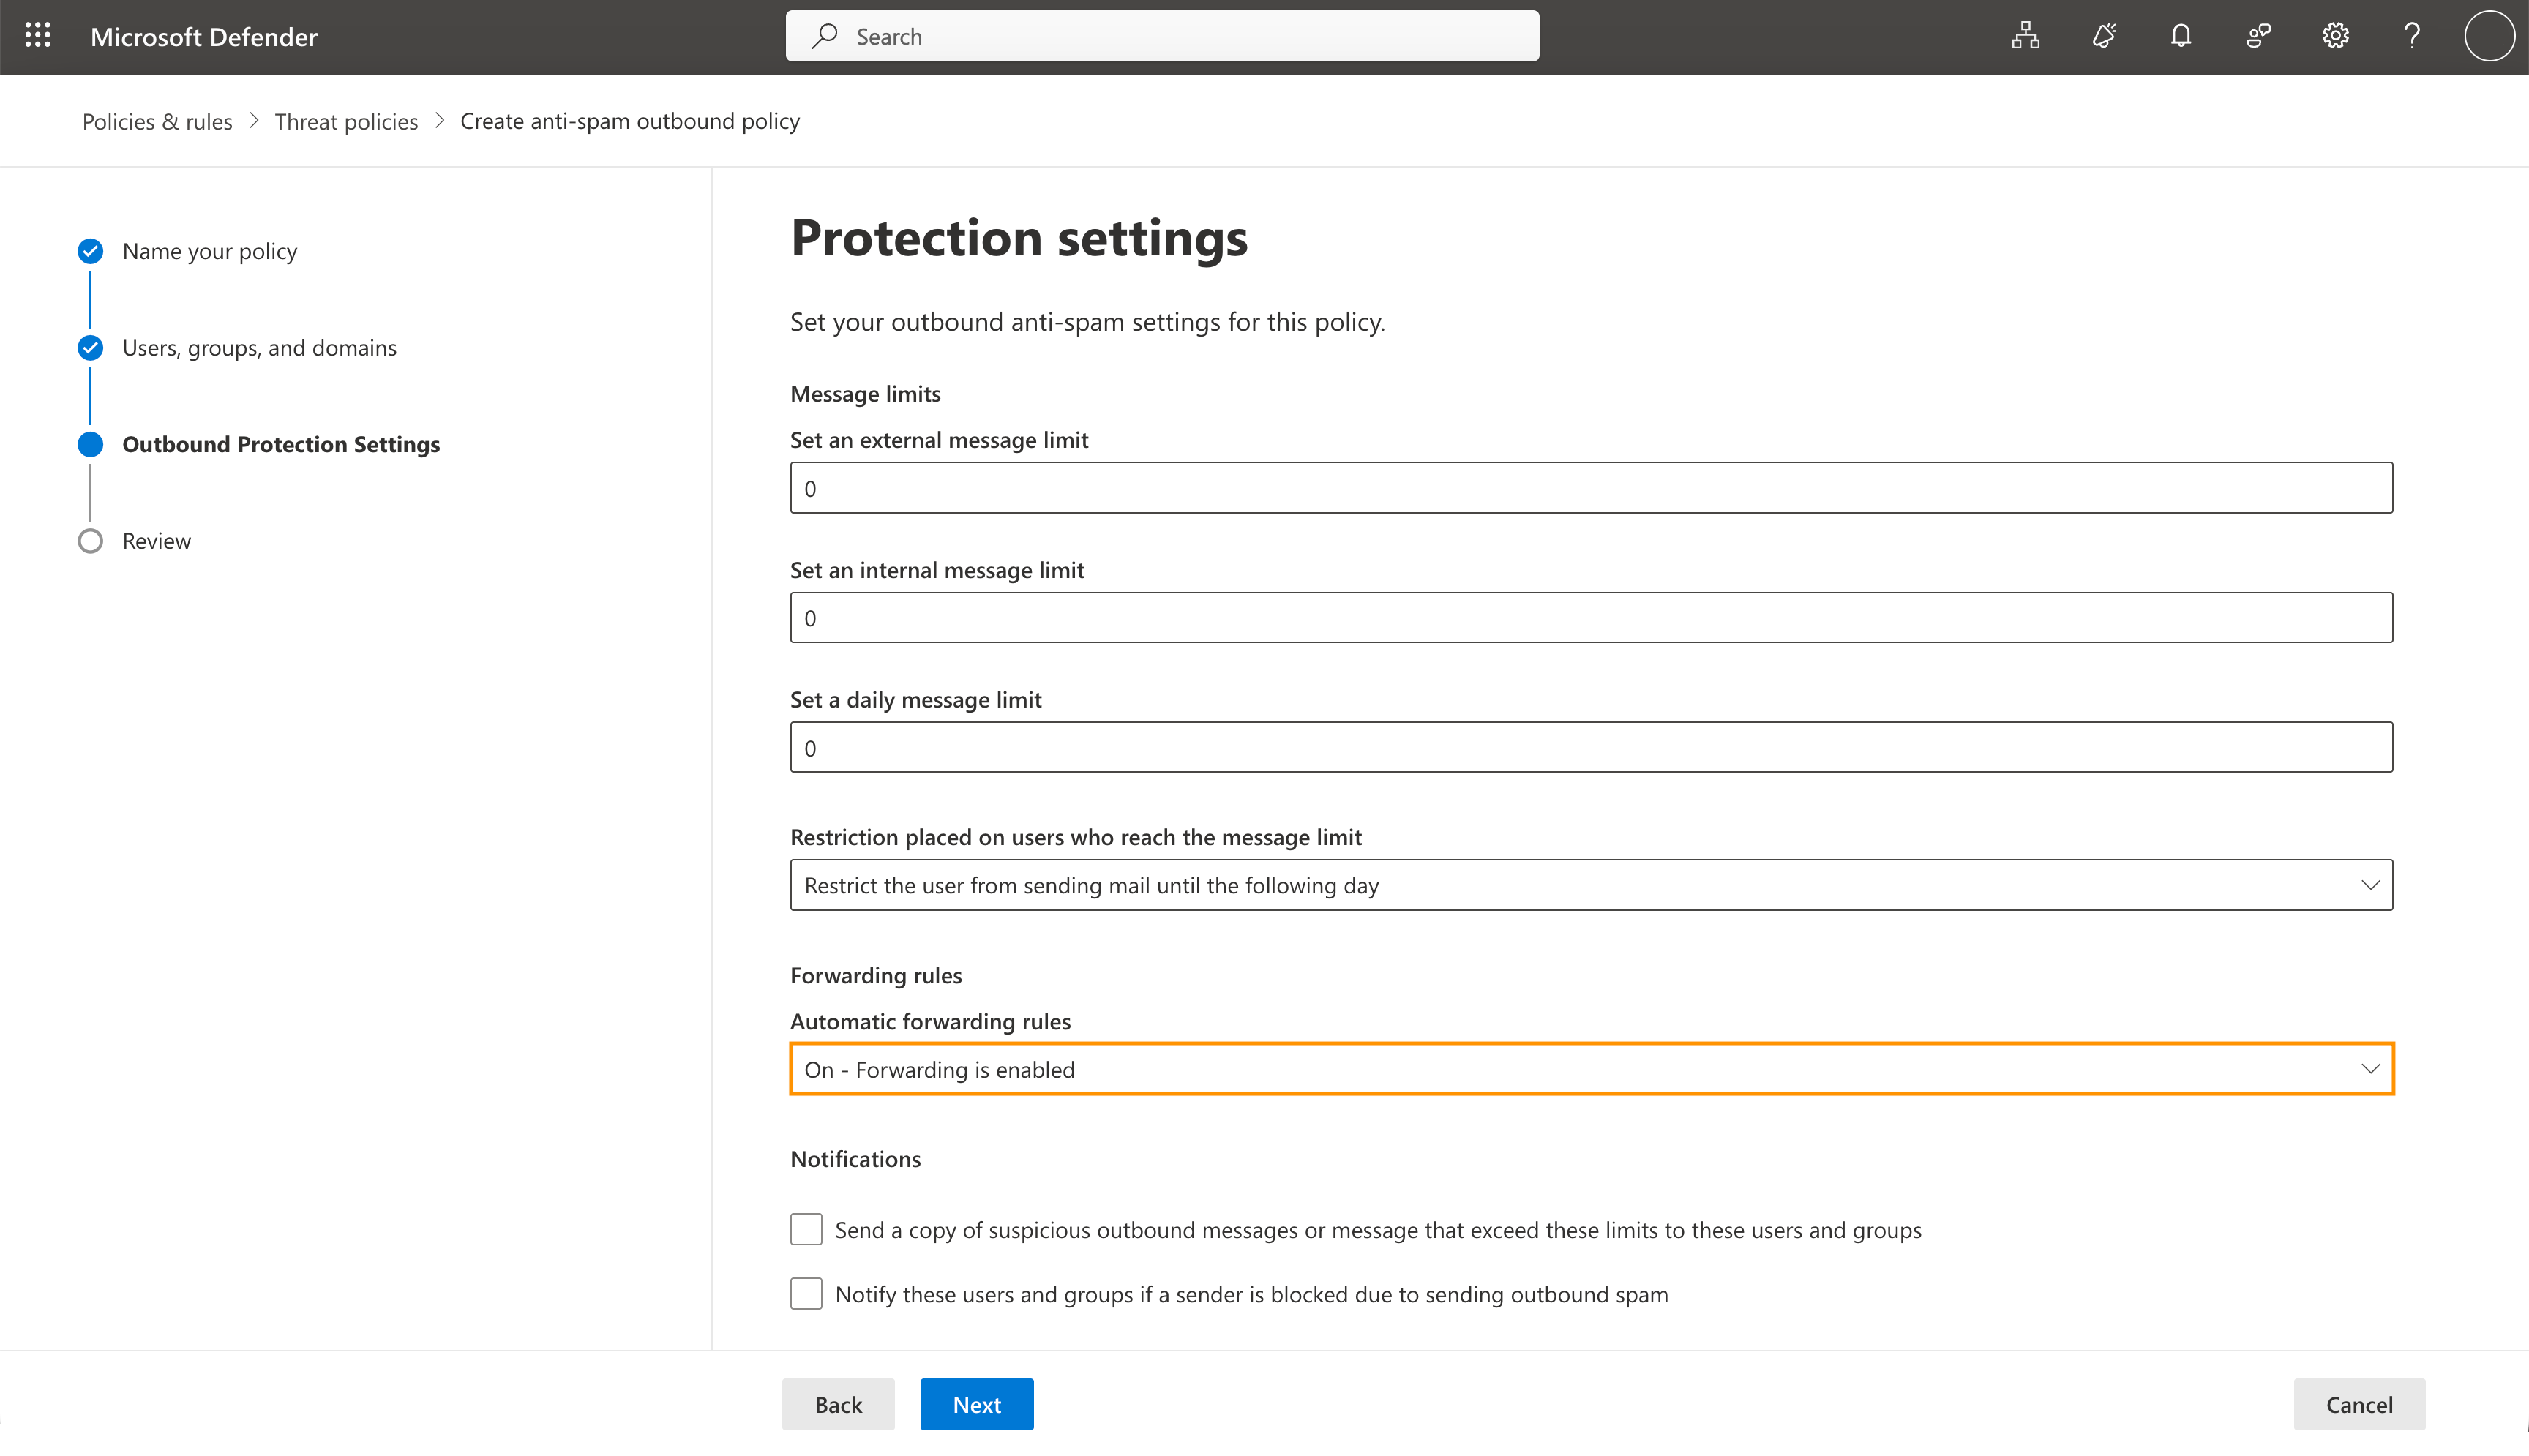Screen dimensions: 2529x1456
Task: Select Users, groups, and domains wizard step
Action: pyautogui.click(x=259, y=348)
